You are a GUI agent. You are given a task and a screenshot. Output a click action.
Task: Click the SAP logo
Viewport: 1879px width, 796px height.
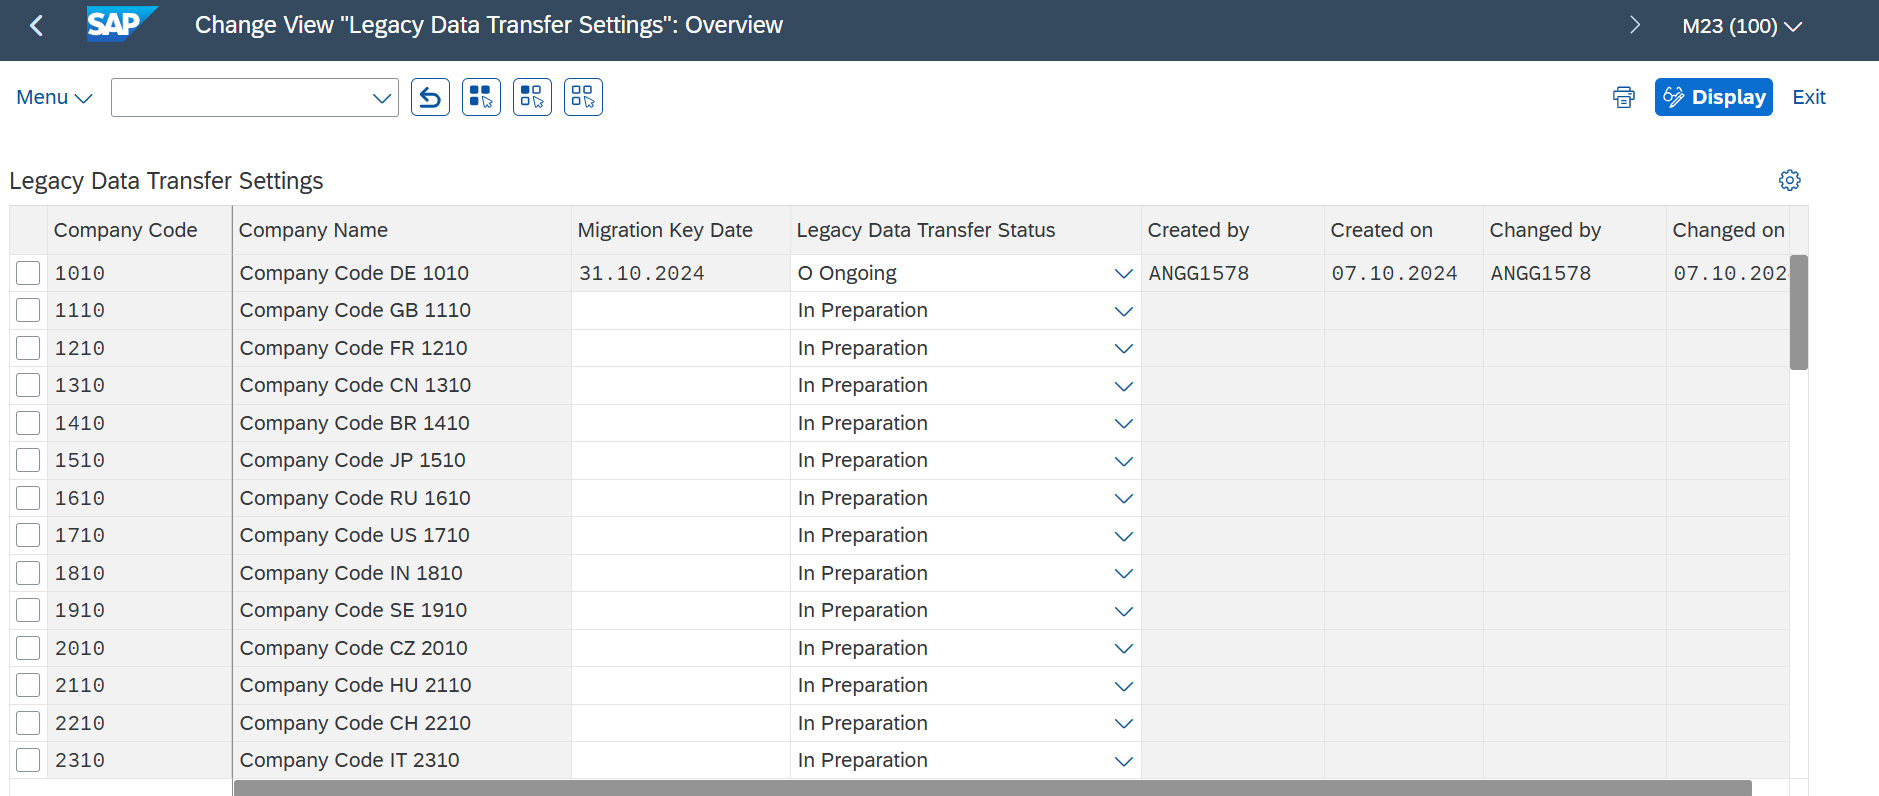120,24
